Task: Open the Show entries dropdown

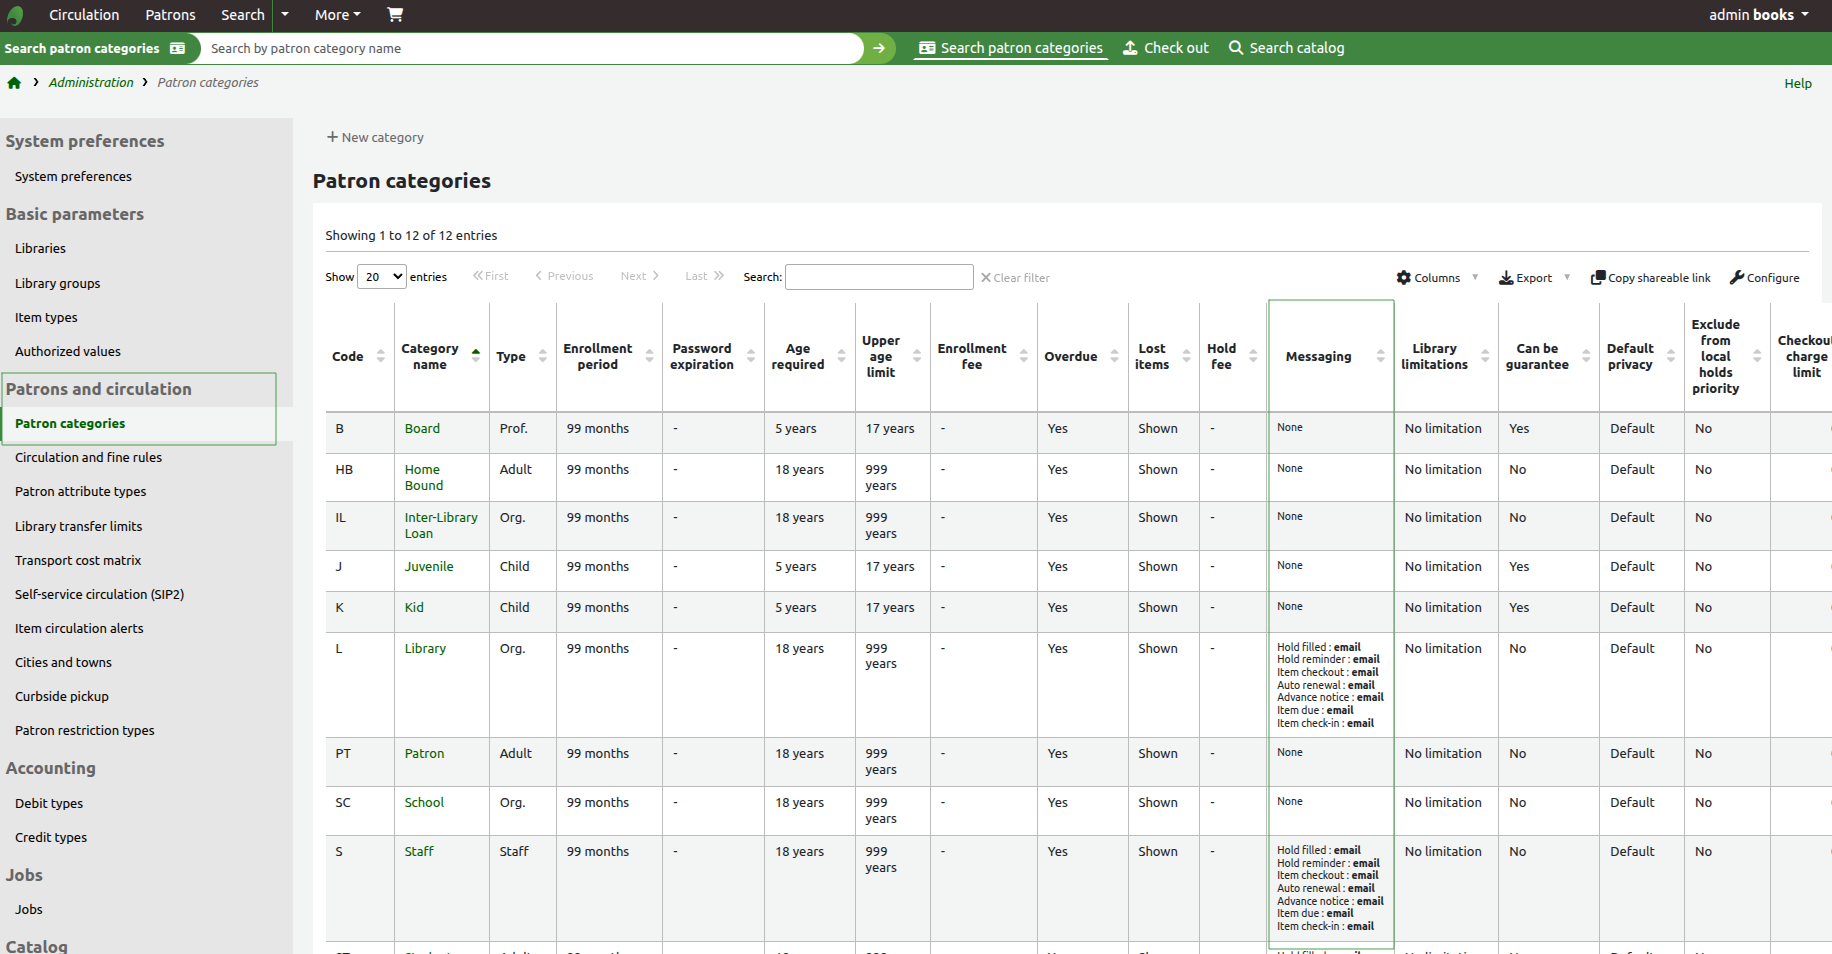Action: [381, 277]
